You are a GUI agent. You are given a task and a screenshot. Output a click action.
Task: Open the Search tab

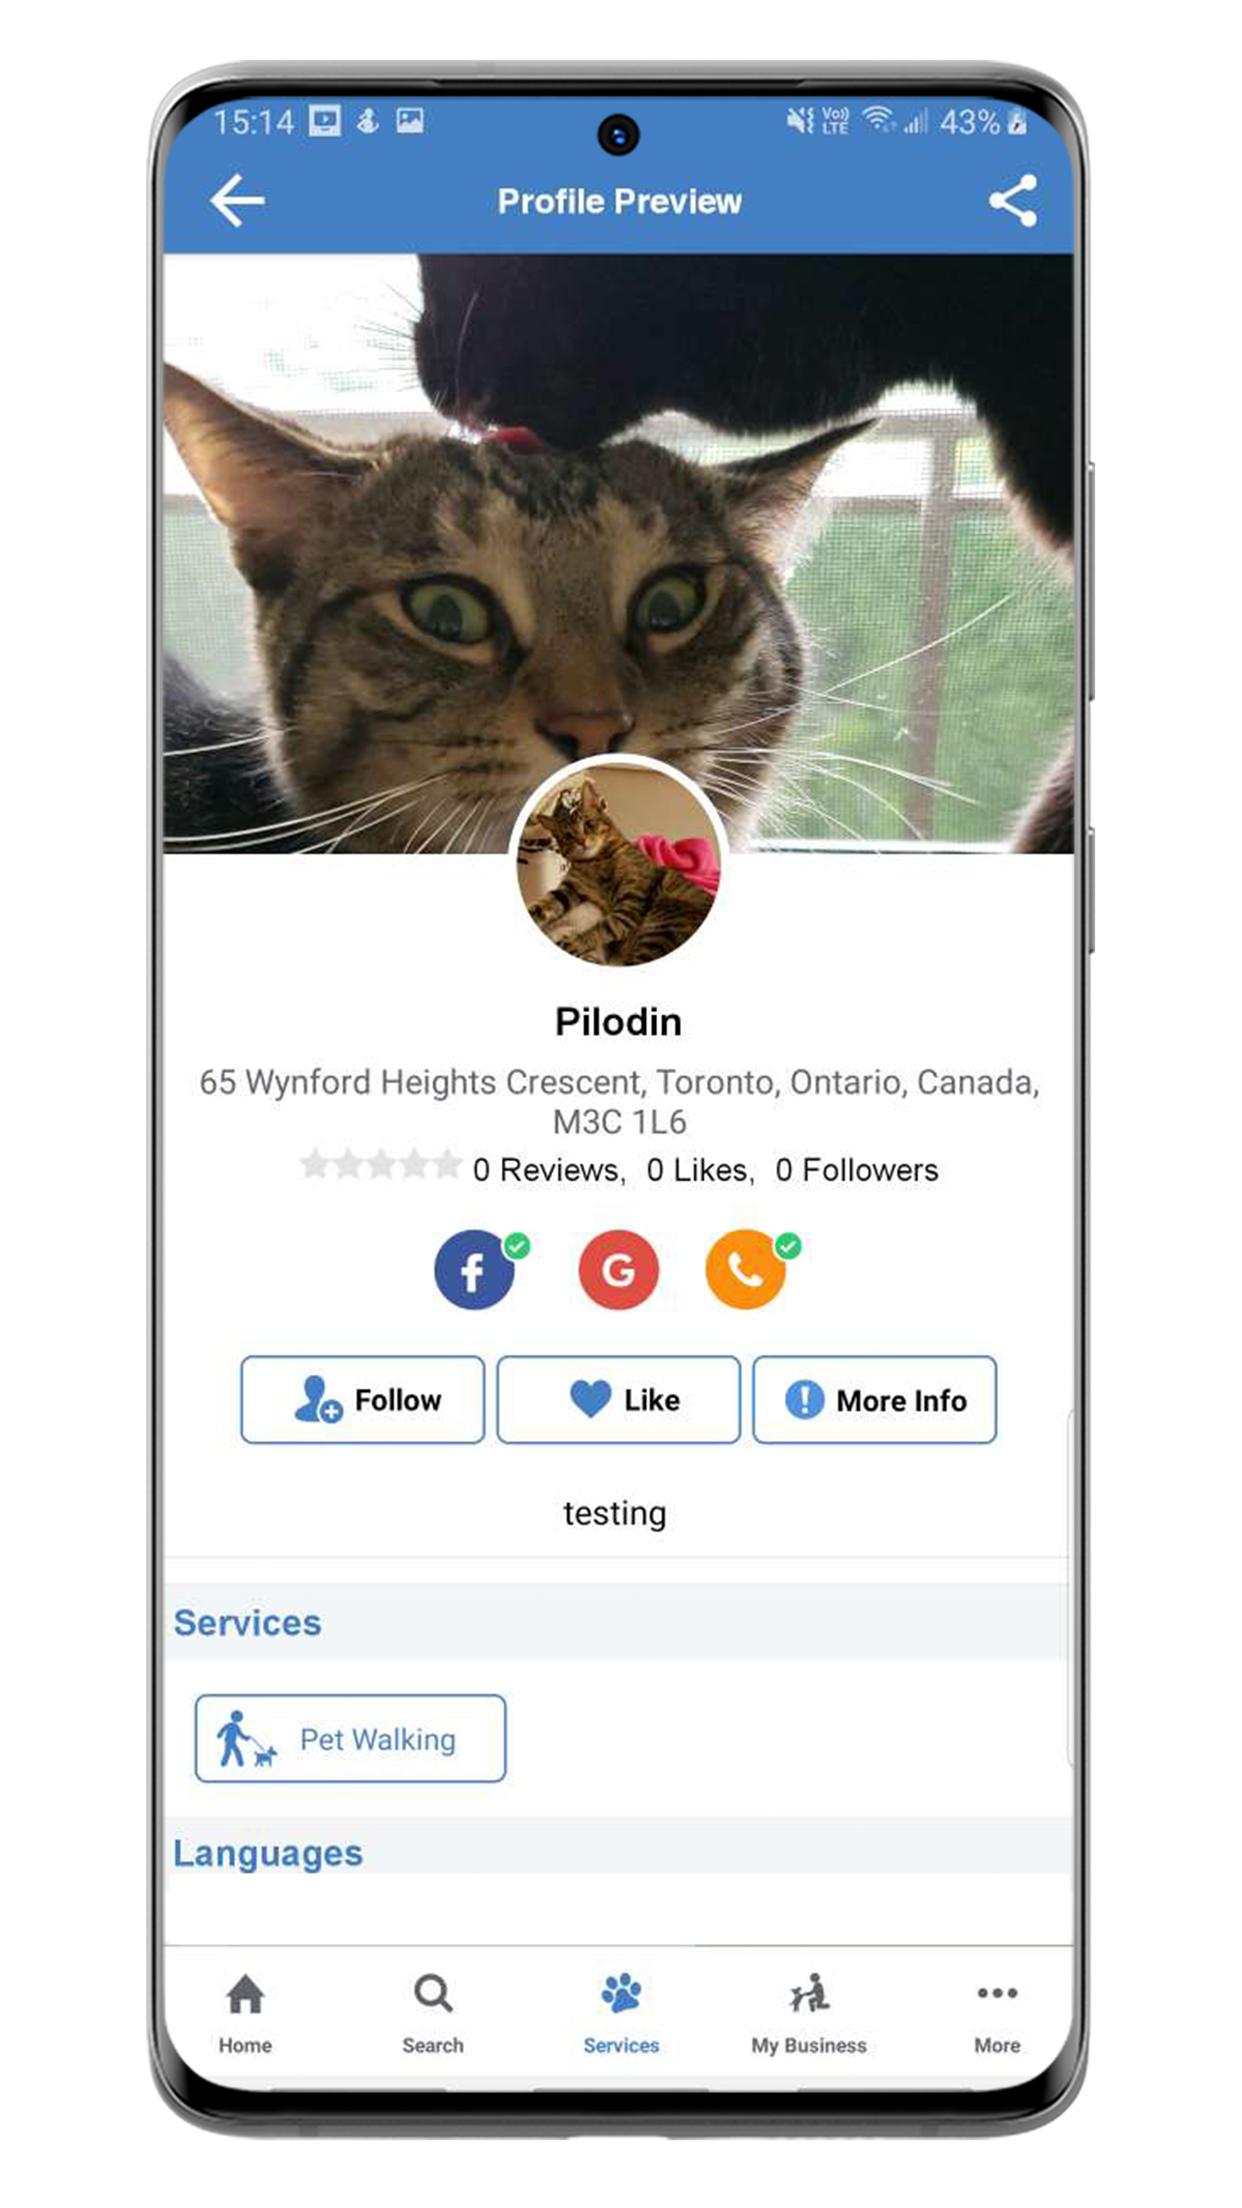tap(433, 2013)
